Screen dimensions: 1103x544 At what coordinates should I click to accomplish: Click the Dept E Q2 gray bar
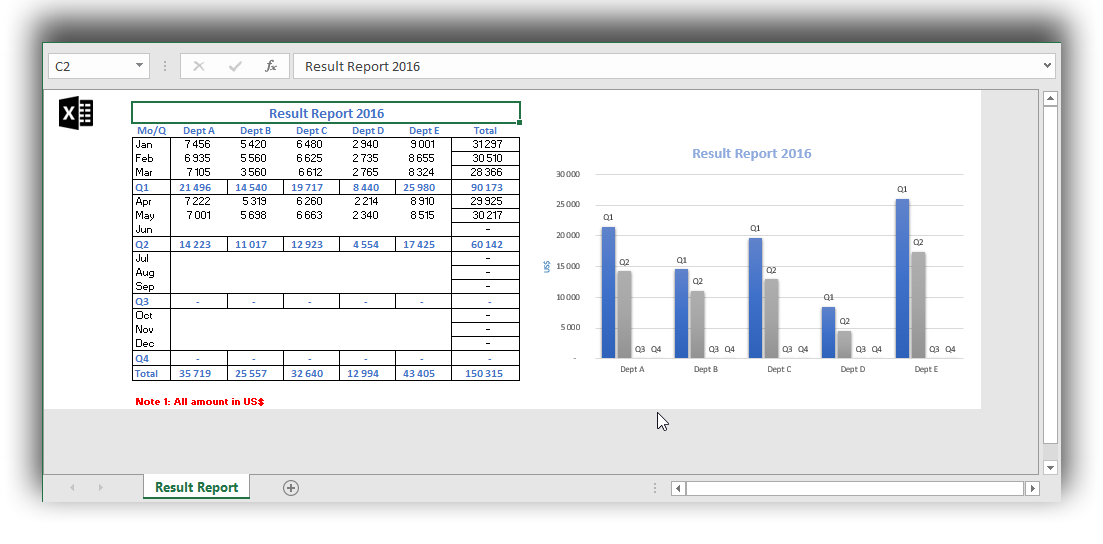coord(918,305)
